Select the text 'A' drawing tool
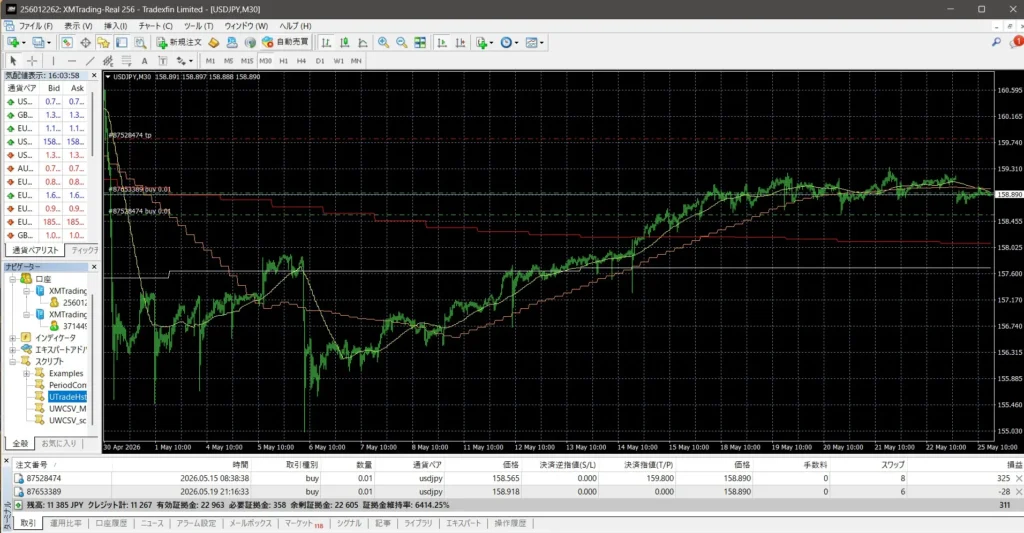This screenshot has height=533, width=1024. point(144,61)
